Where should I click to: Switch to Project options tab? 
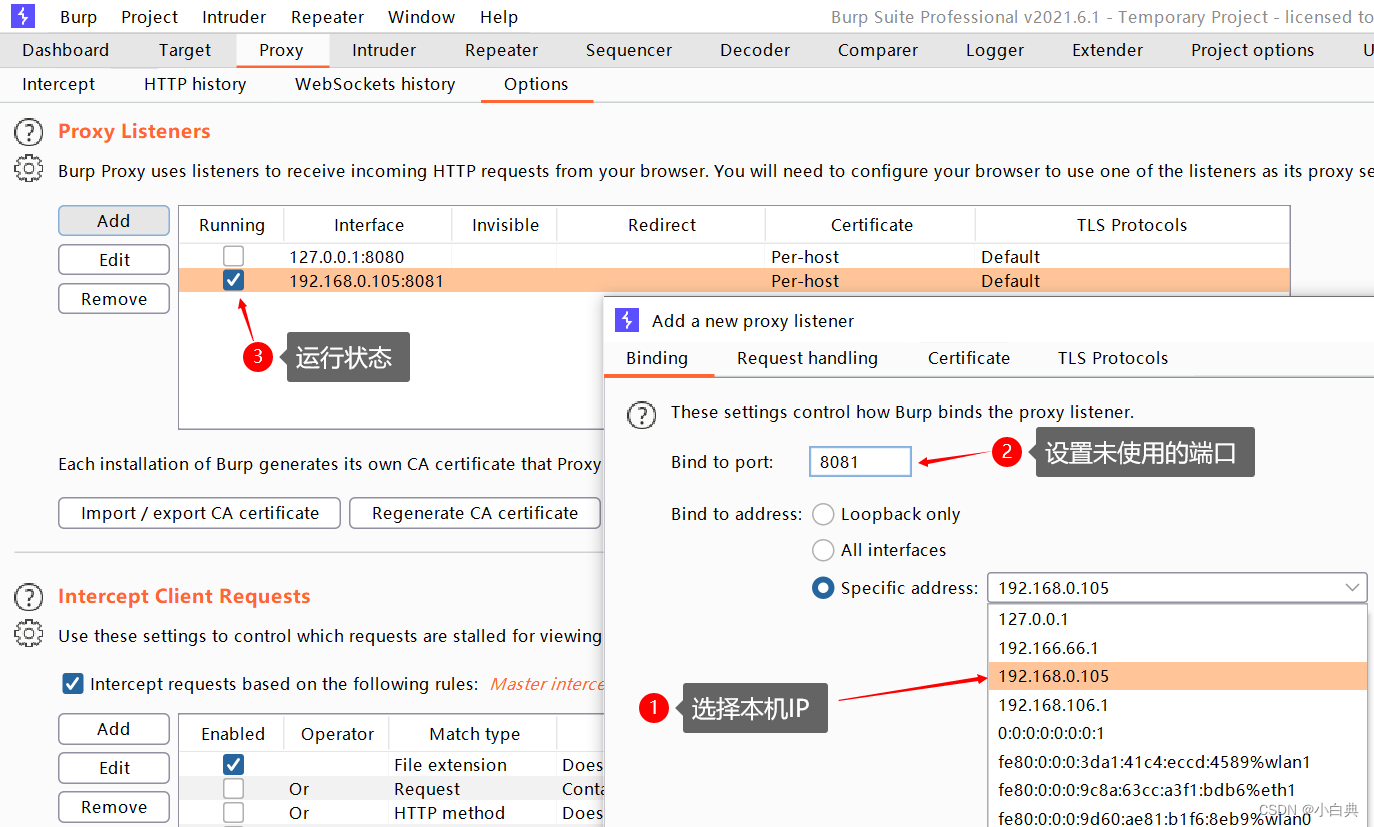[x=1253, y=50]
